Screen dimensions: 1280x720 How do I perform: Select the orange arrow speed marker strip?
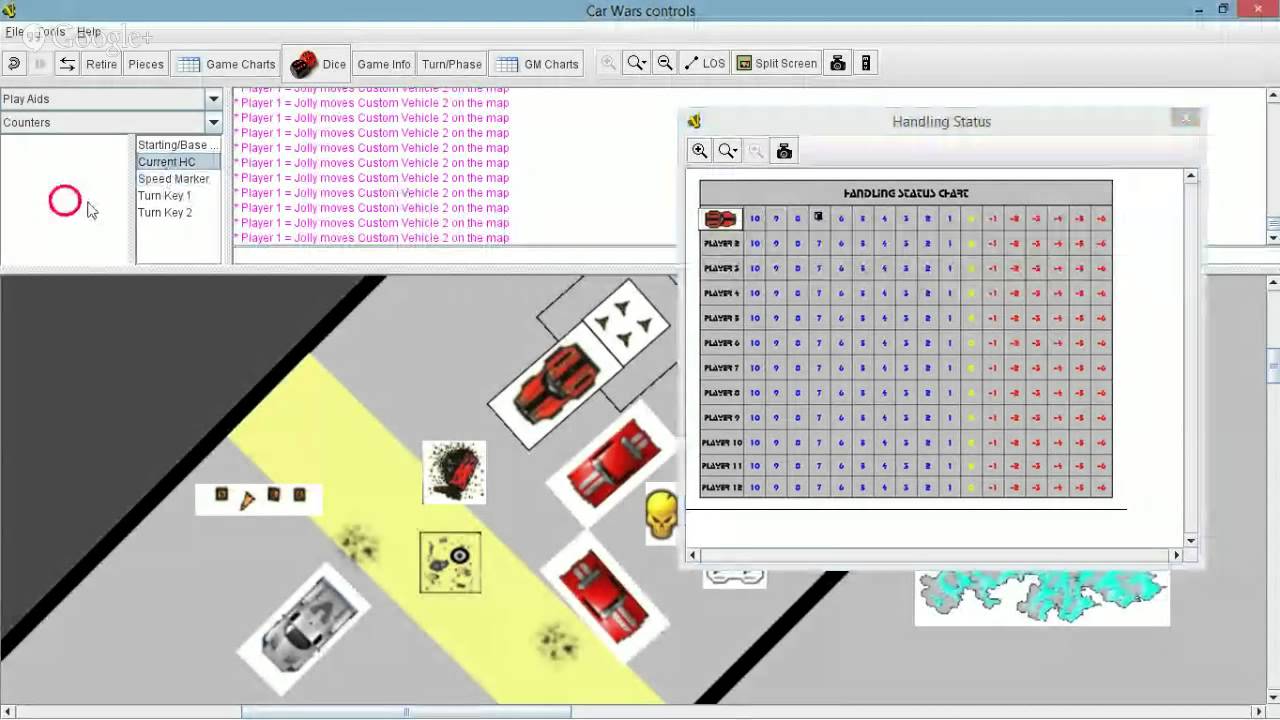click(259, 497)
